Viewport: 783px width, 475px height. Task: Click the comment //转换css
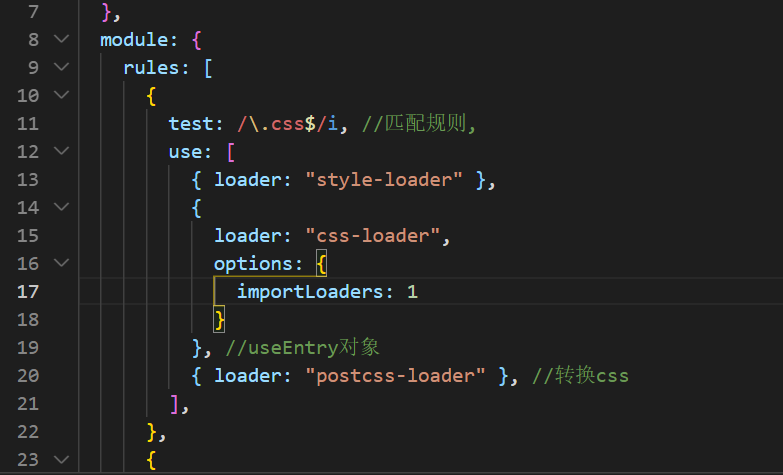click(x=580, y=375)
